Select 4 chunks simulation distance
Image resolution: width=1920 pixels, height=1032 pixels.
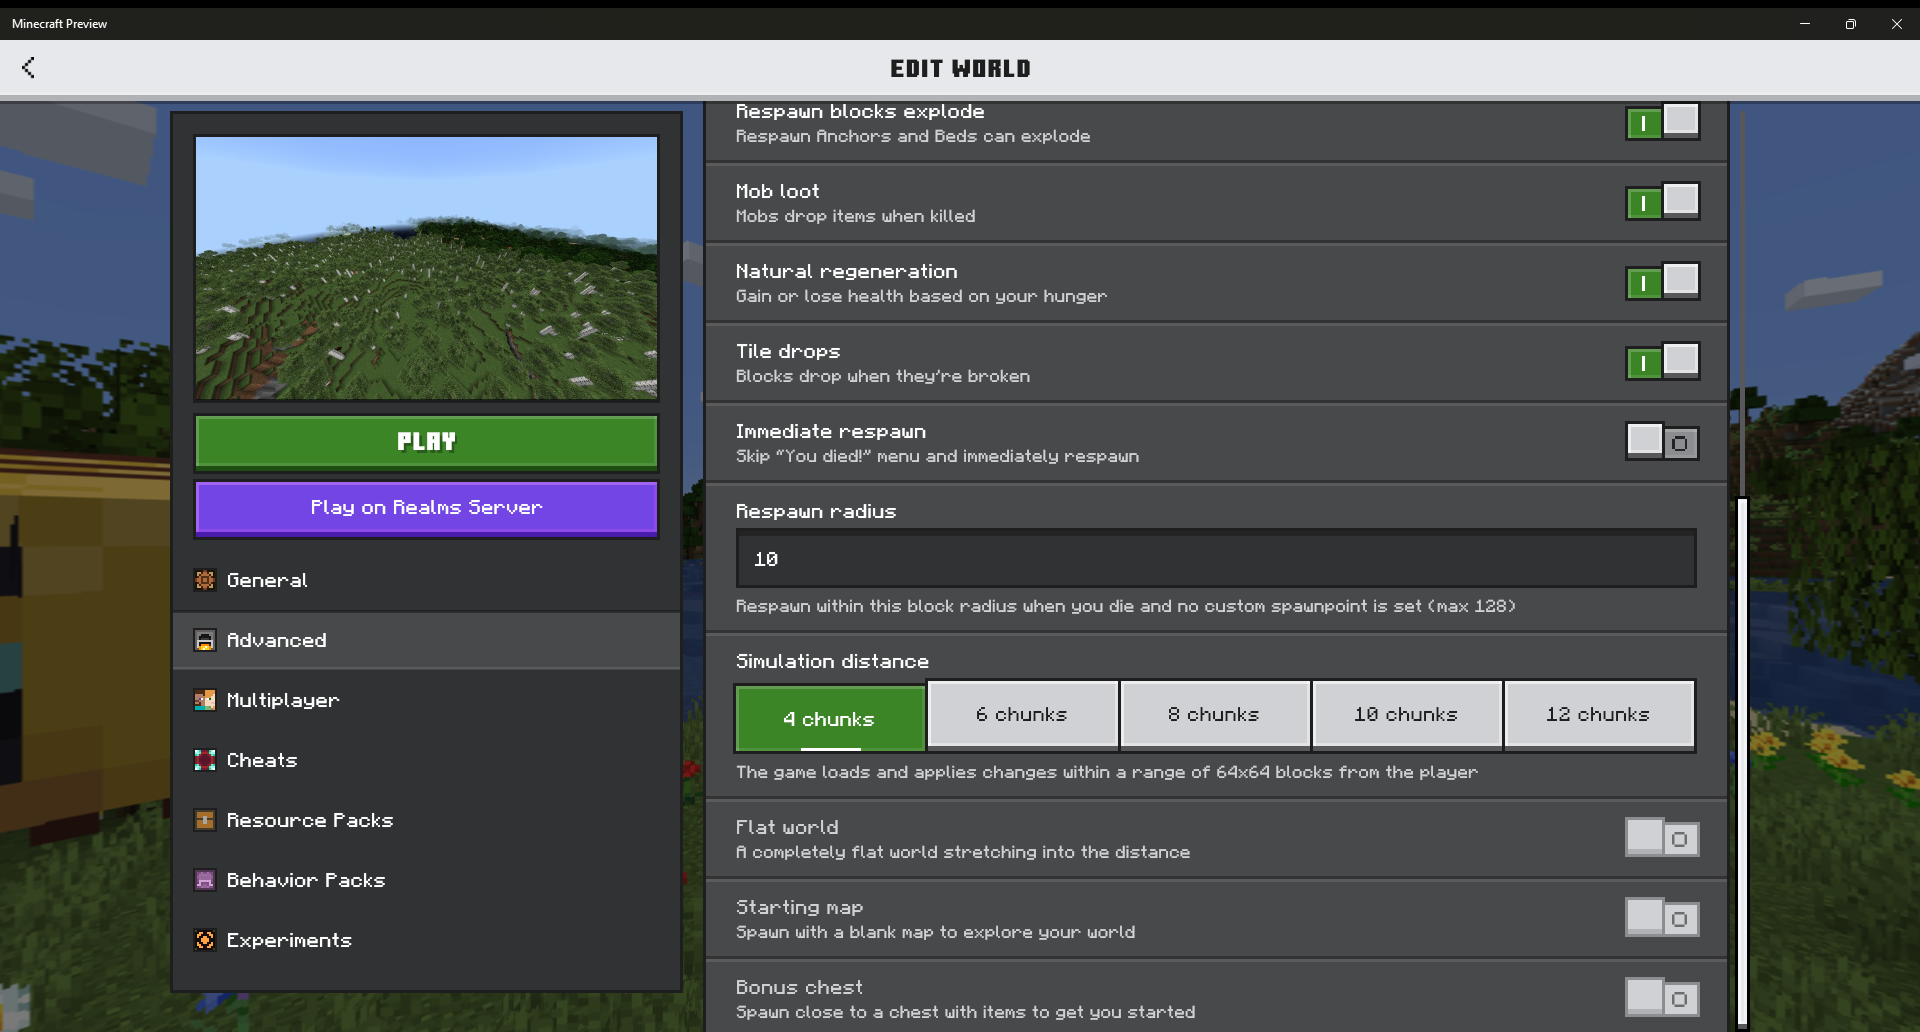click(830, 717)
